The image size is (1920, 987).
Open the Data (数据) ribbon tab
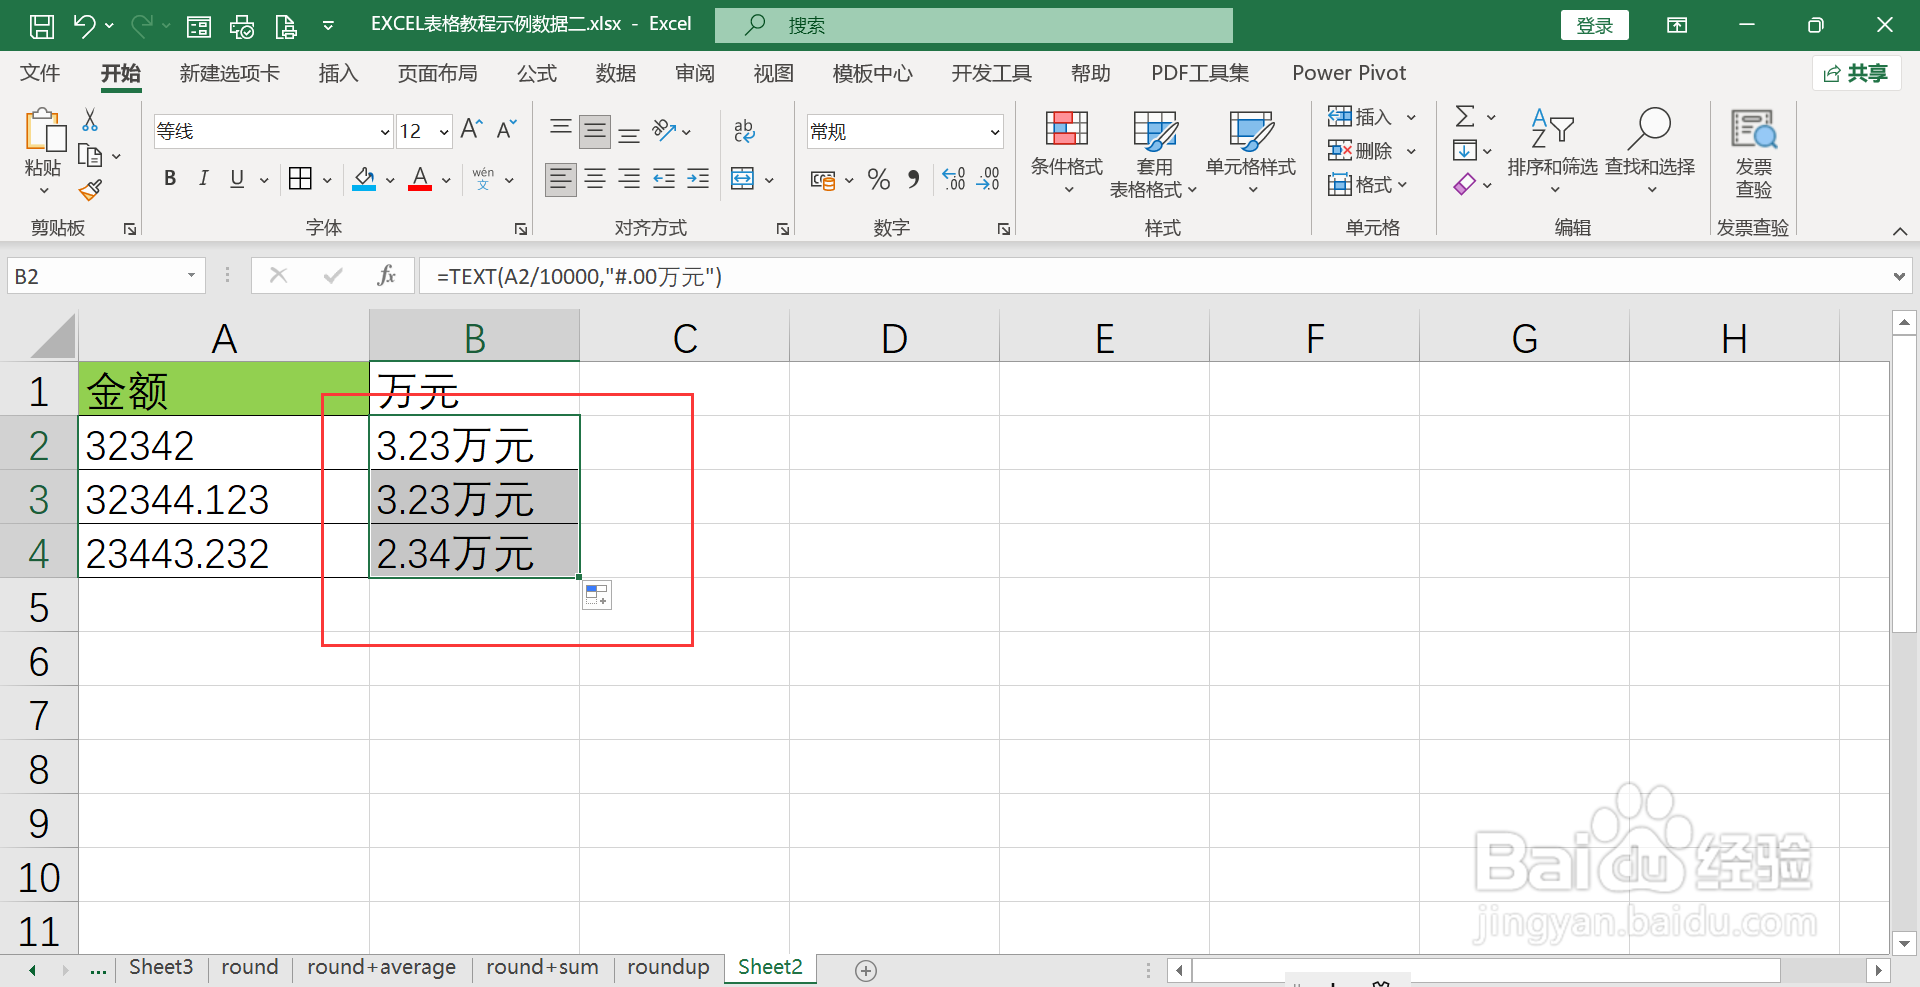[616, 73]
